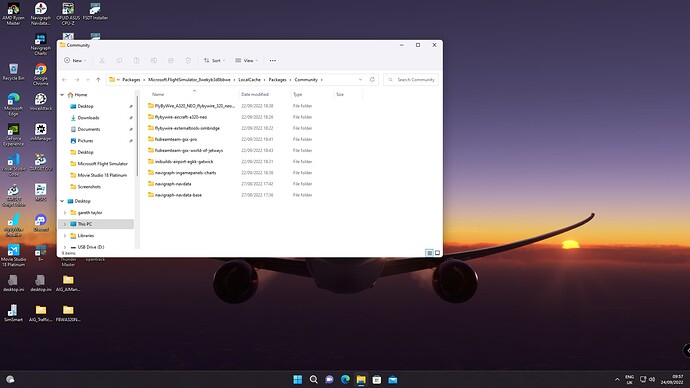690x388 pixels.
Task: Select the fsdreamteam-gsx-pro folder
Action: point(172,139)
